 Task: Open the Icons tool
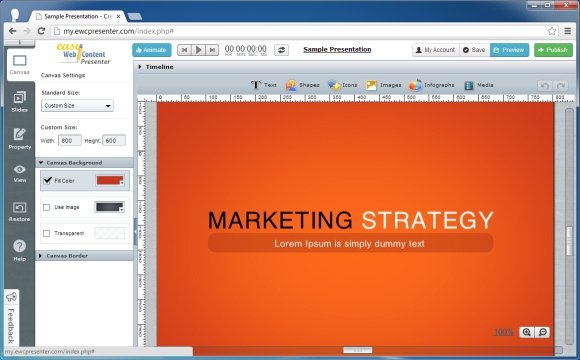point(343,85)
